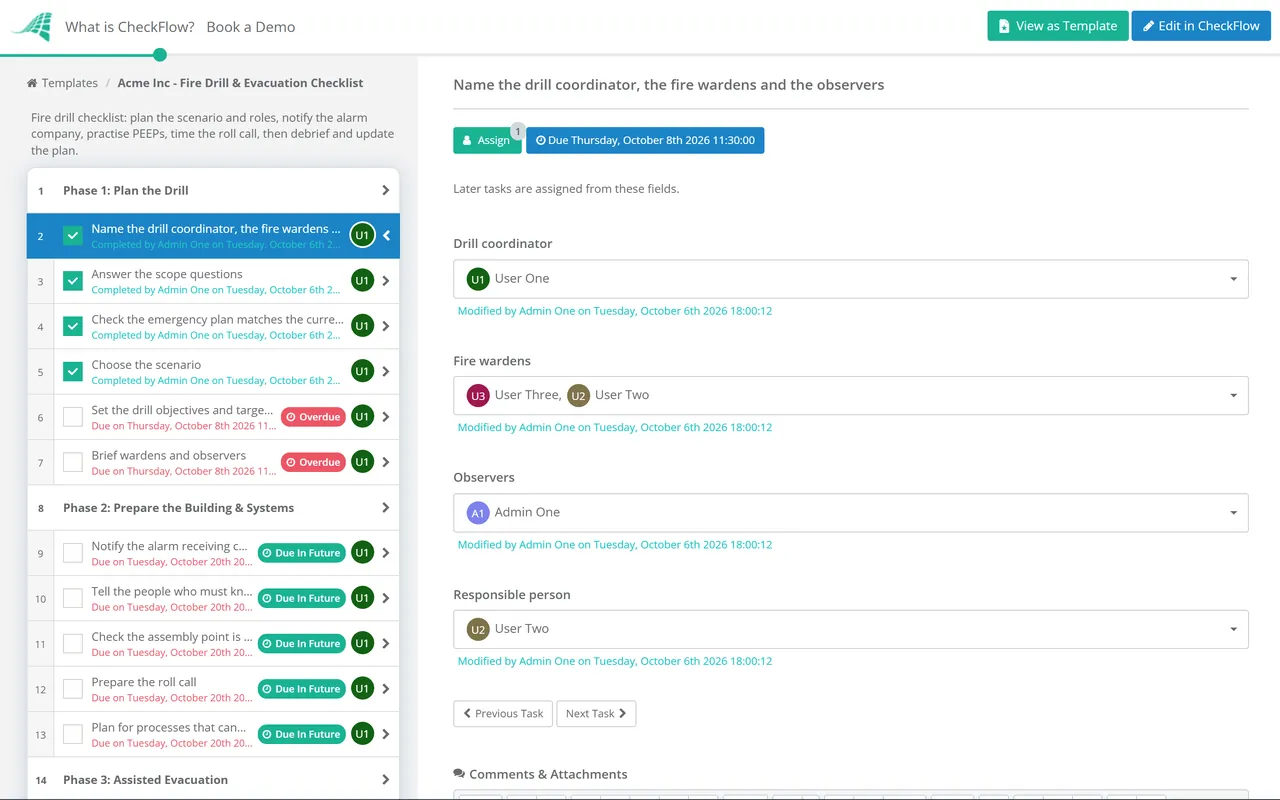Open the Responsible person dropdown
Viewport: 1280px width, 800px height.
click(851, 629)
